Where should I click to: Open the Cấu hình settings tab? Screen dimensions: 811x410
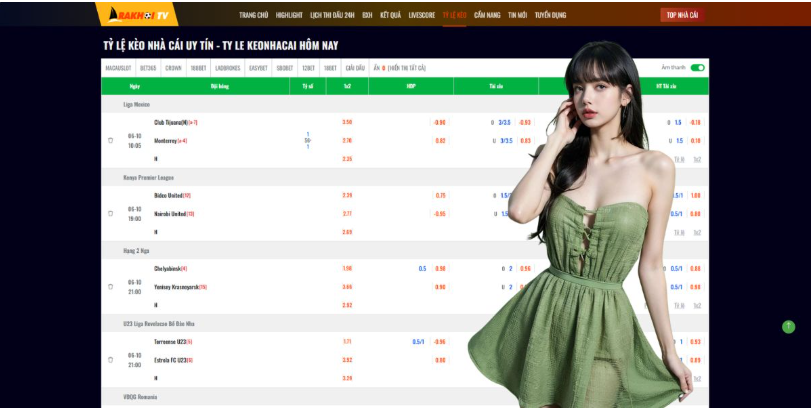tap(355, 68)
